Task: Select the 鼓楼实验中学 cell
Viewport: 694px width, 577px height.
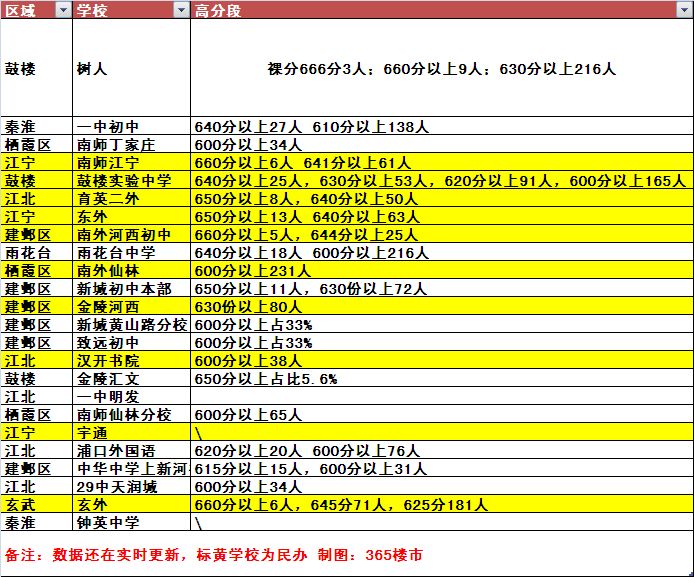Action: pyautogui.click(x=131, y=181)
